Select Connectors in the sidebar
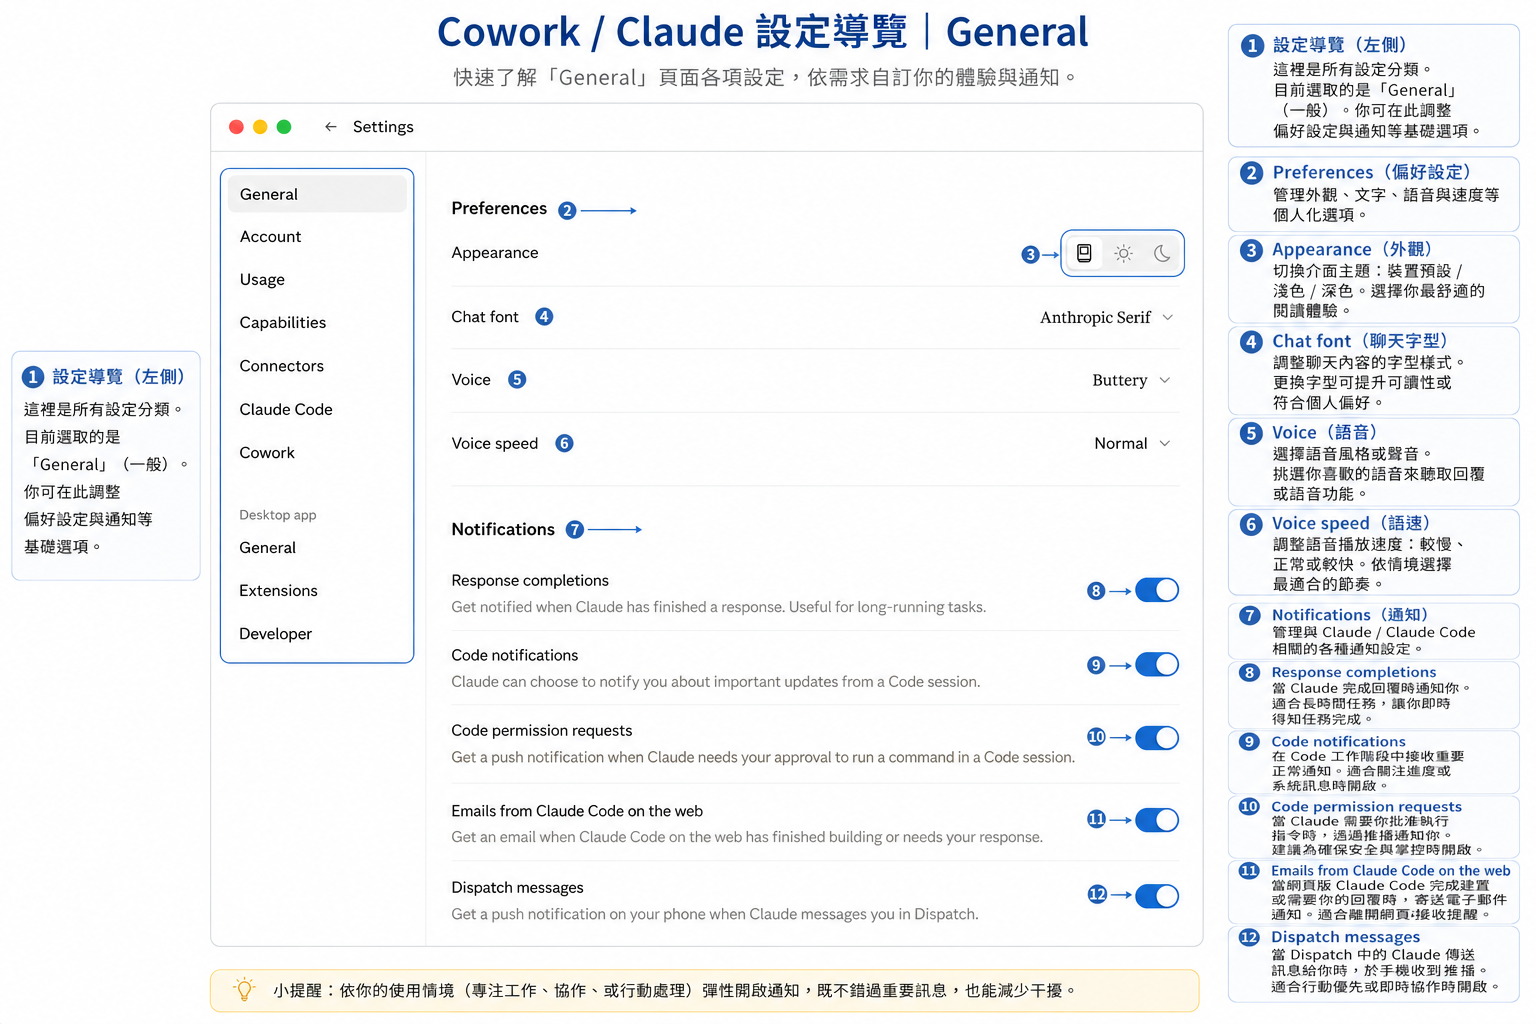Image resolution: width=1536 pixels, height=1024 pixels. click(282, 366)
